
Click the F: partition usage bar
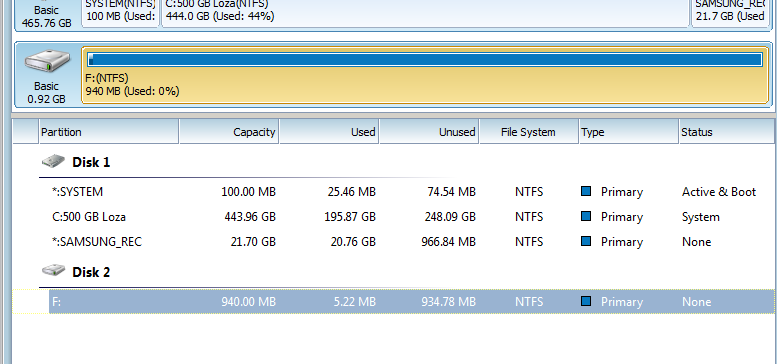tap(425, 60)
